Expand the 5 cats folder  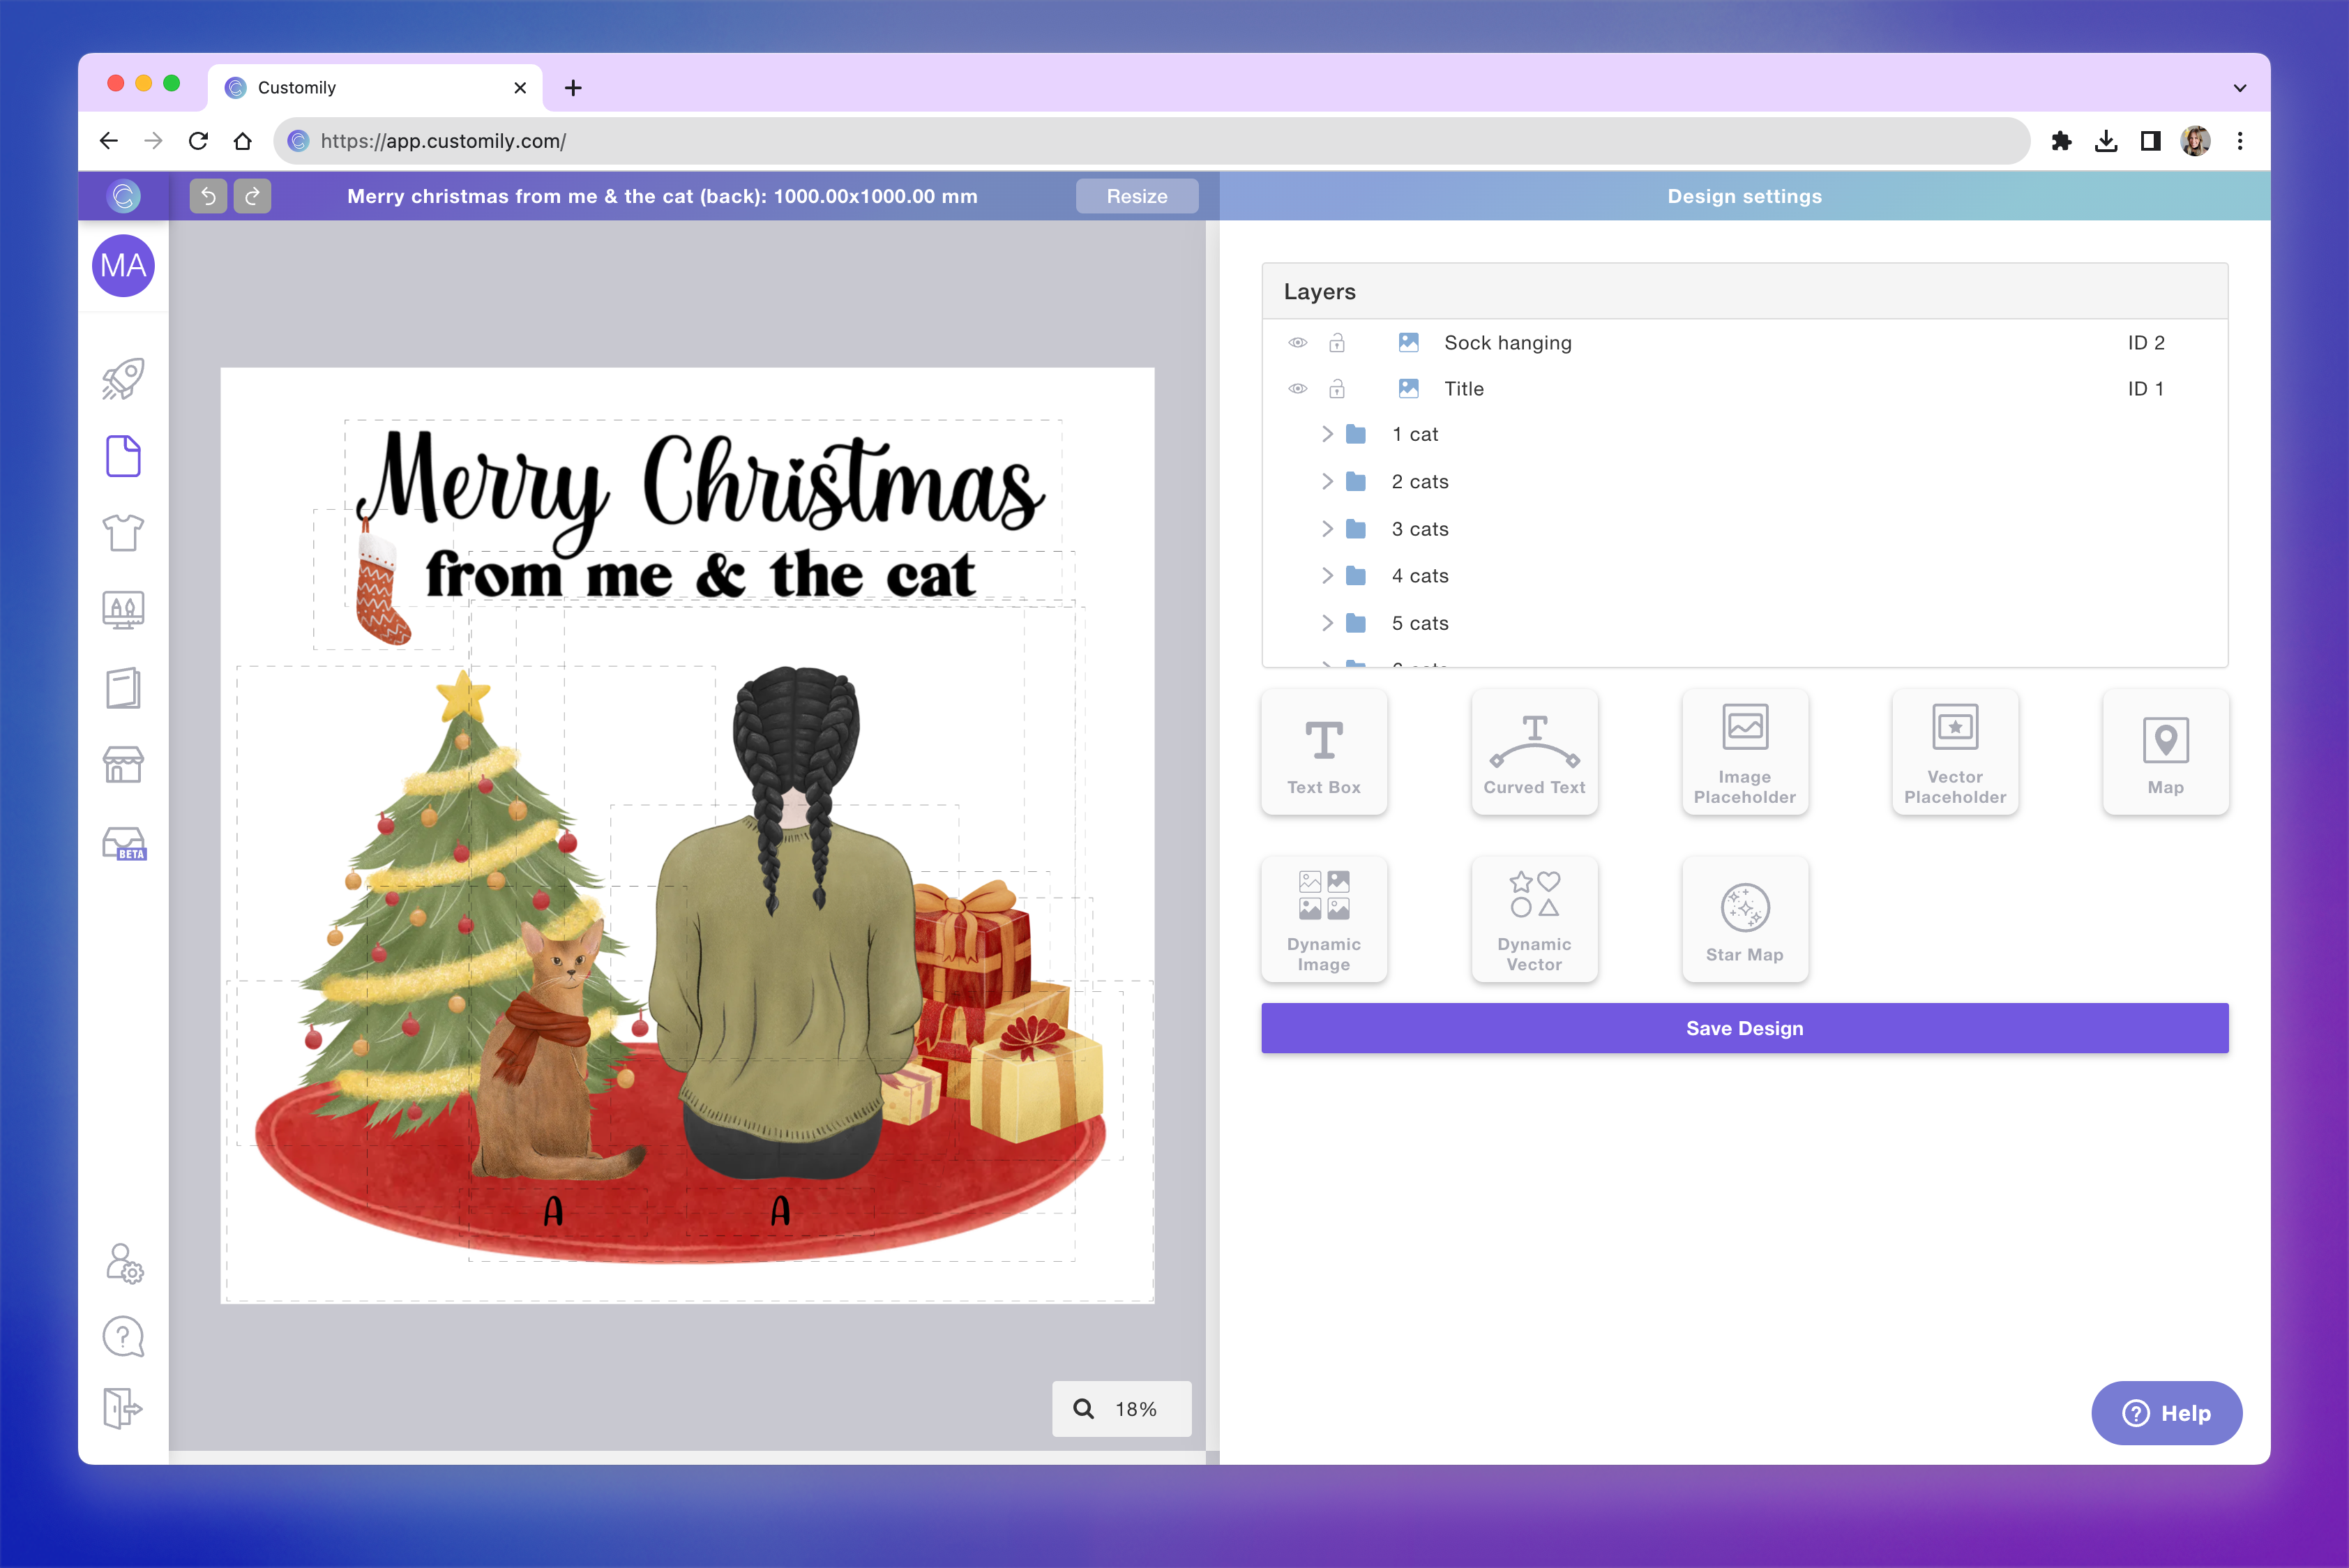pyautogui.click(x=1327, y=623)
